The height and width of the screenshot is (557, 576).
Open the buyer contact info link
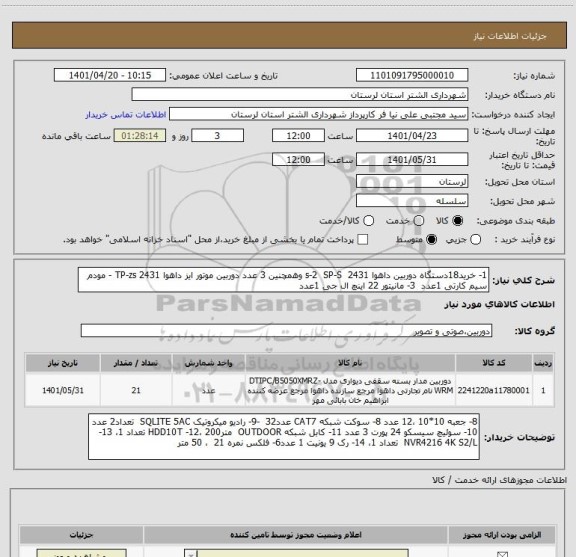pyautogui.click(x=126, y=115)
